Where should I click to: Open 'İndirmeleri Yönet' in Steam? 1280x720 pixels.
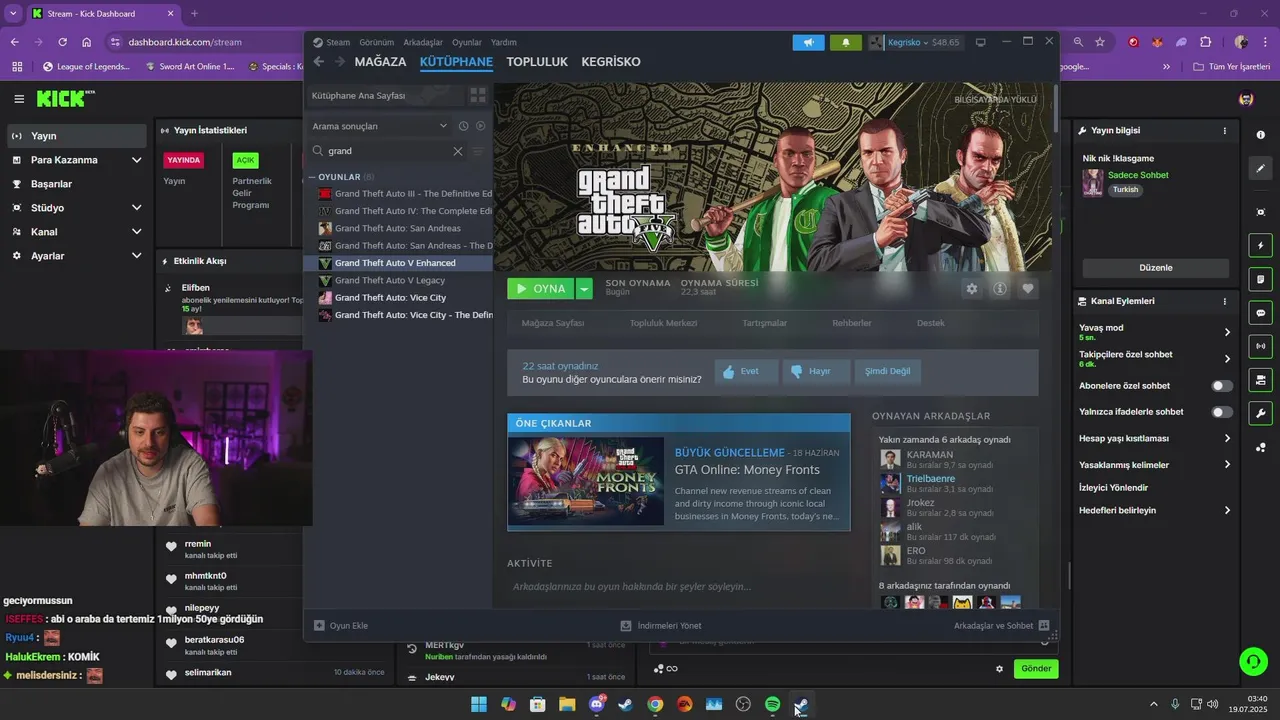click(x=661, y=626)
